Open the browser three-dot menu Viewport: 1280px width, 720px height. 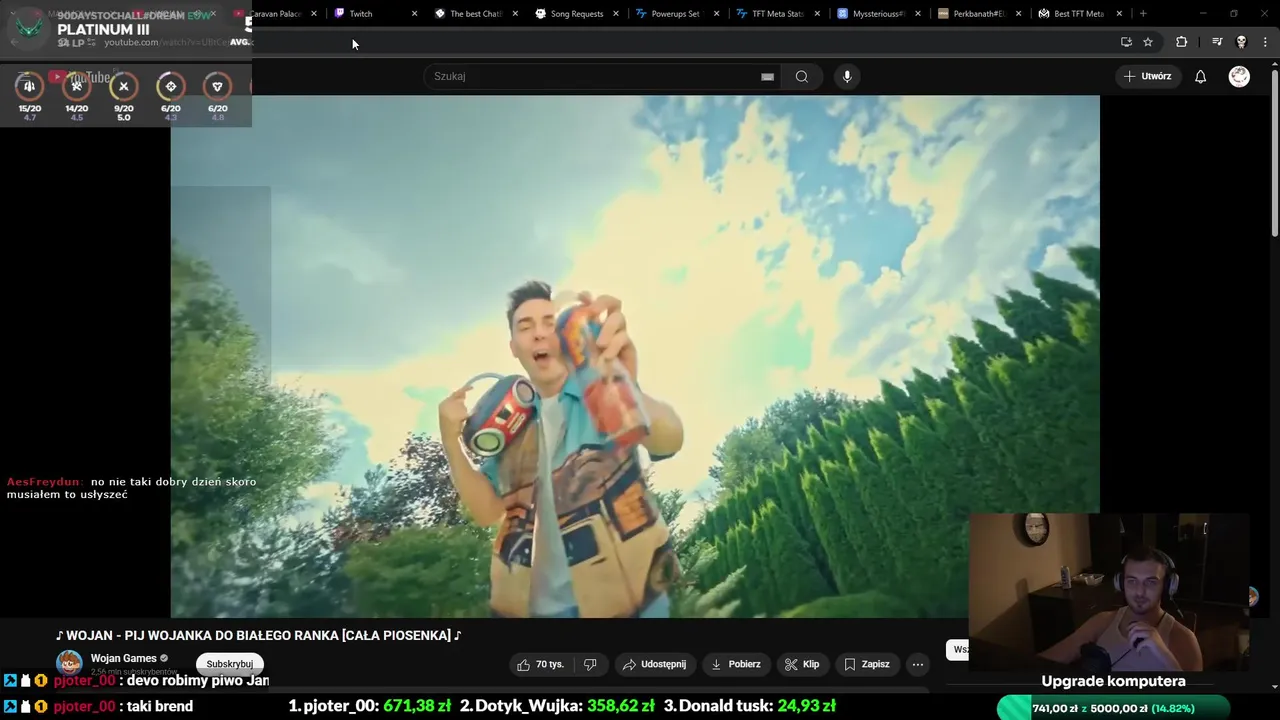(x=1266, y=42)
